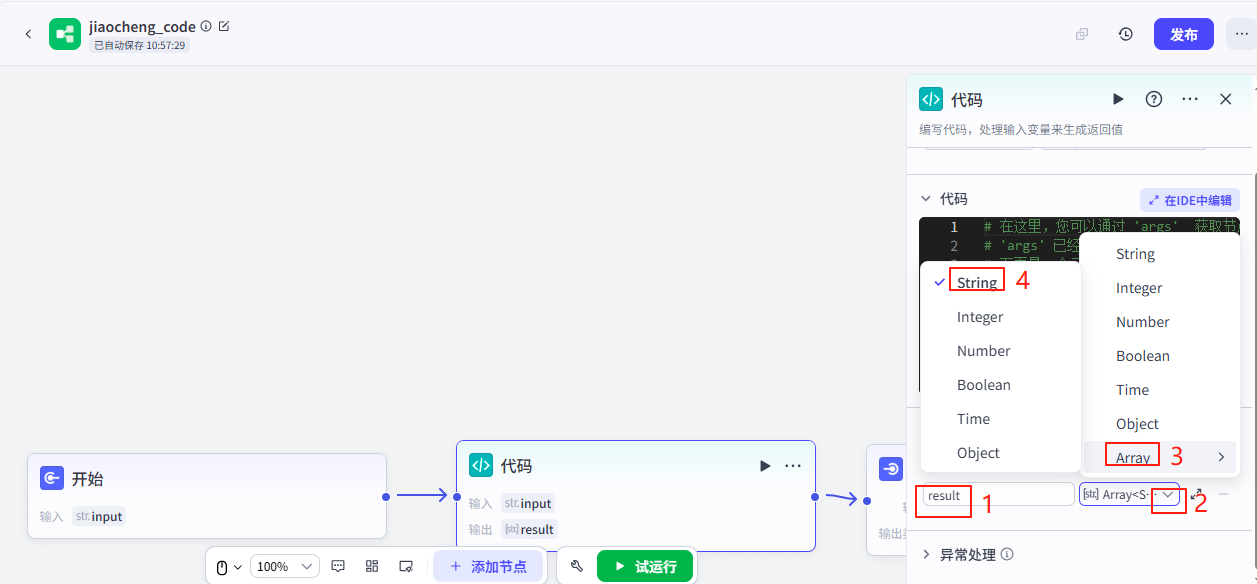The width and height of the screenshot is (1257, 584).
Task: Collapse the 代码 section
Action: [x=925, y=199]
